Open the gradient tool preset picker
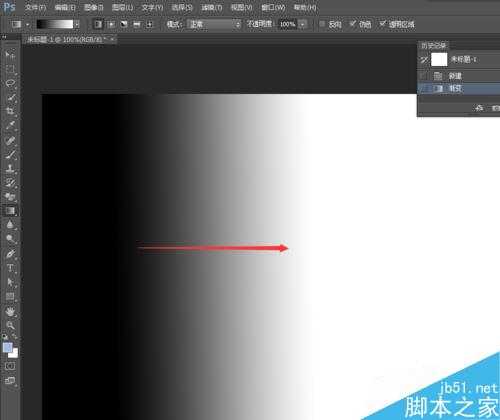Image resolution: width=500 pixels, height=420 pixels. pos(20,24)
